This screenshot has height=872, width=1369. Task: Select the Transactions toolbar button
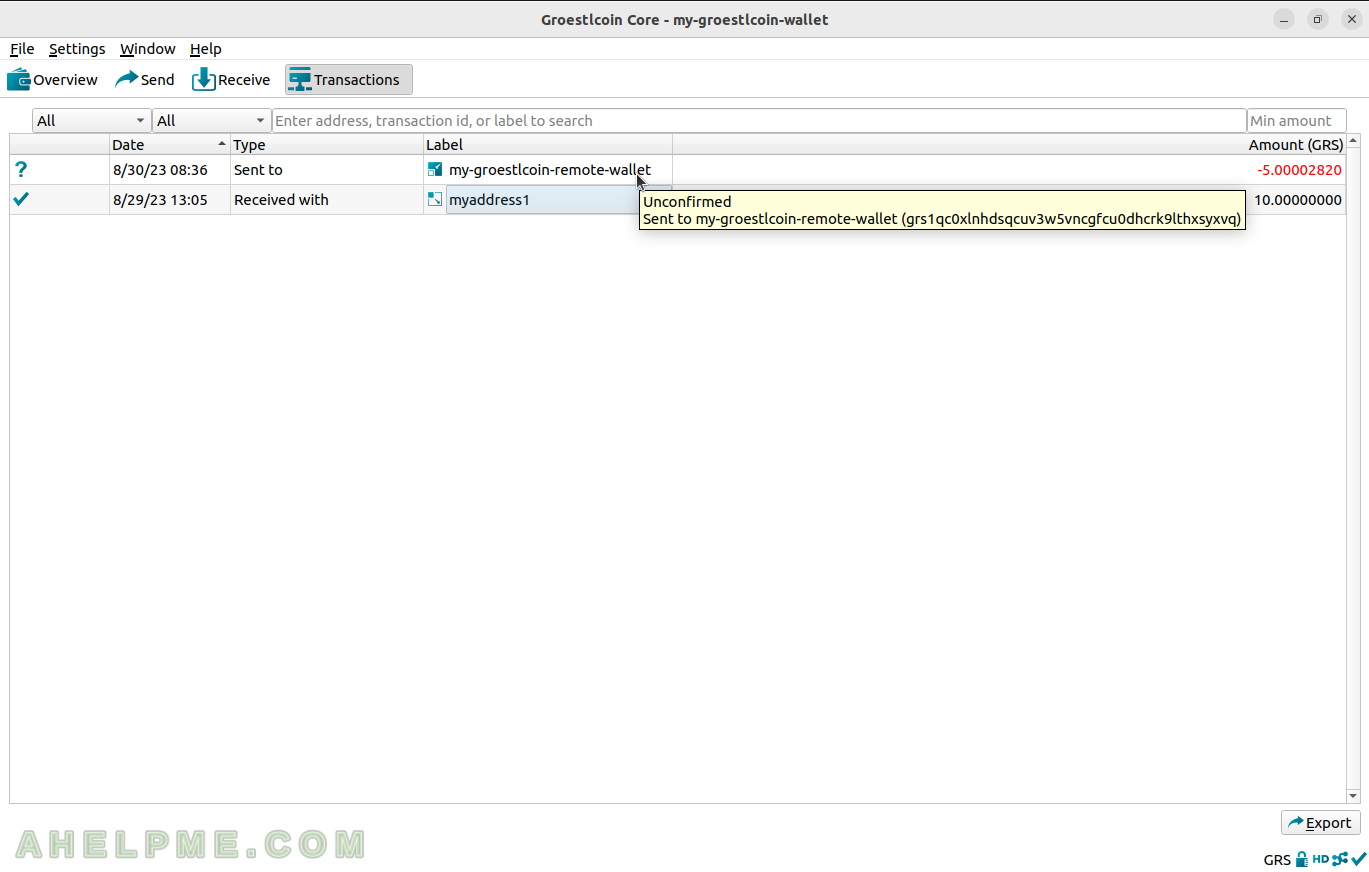point(348,80)
